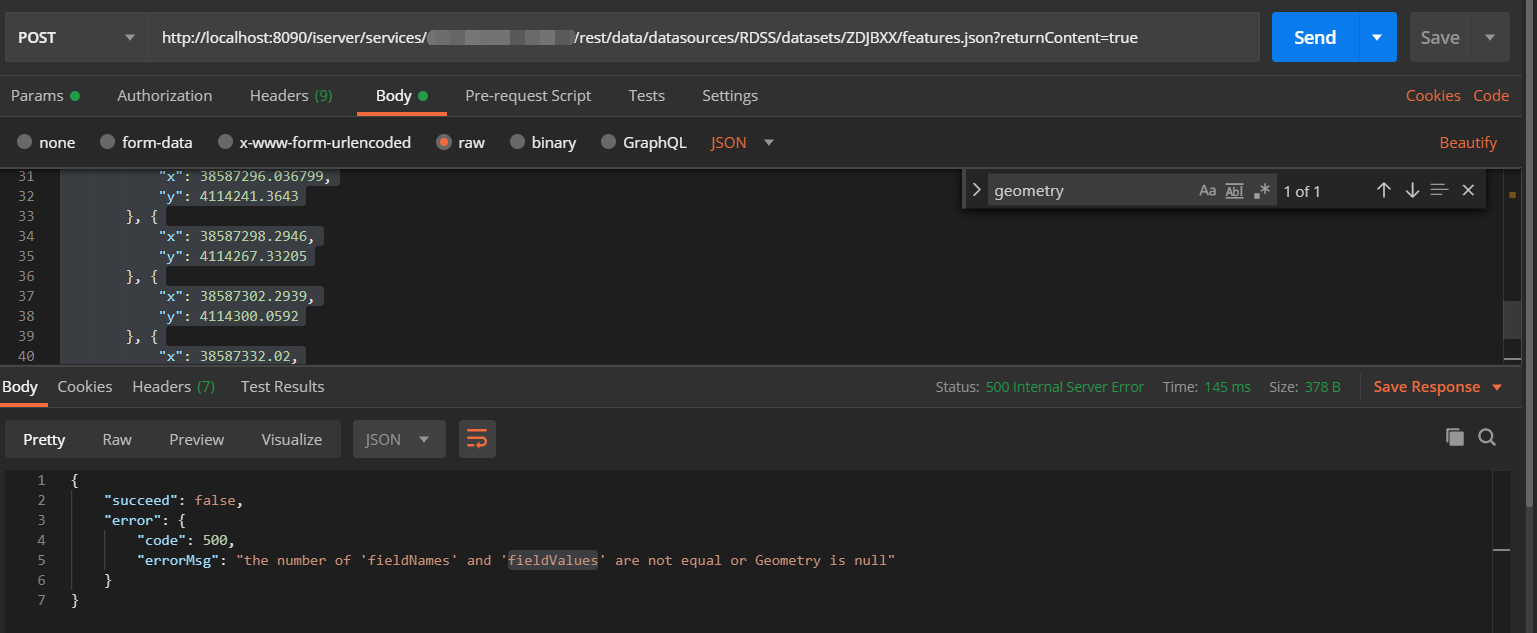This screenshot has width=1537, height=633.
Task: Open the response Cookies tab
Action: [x=85, y=387]
